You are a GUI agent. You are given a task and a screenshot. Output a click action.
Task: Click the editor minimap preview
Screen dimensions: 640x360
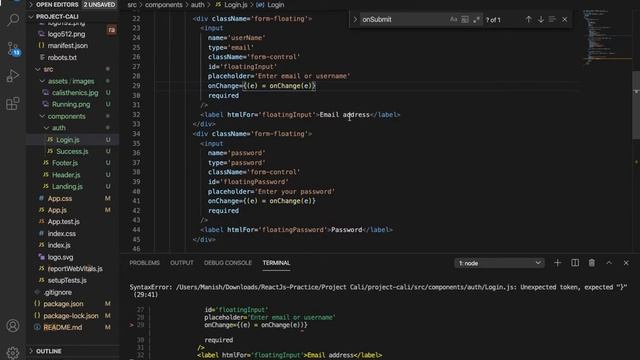[x=607, y=37]
